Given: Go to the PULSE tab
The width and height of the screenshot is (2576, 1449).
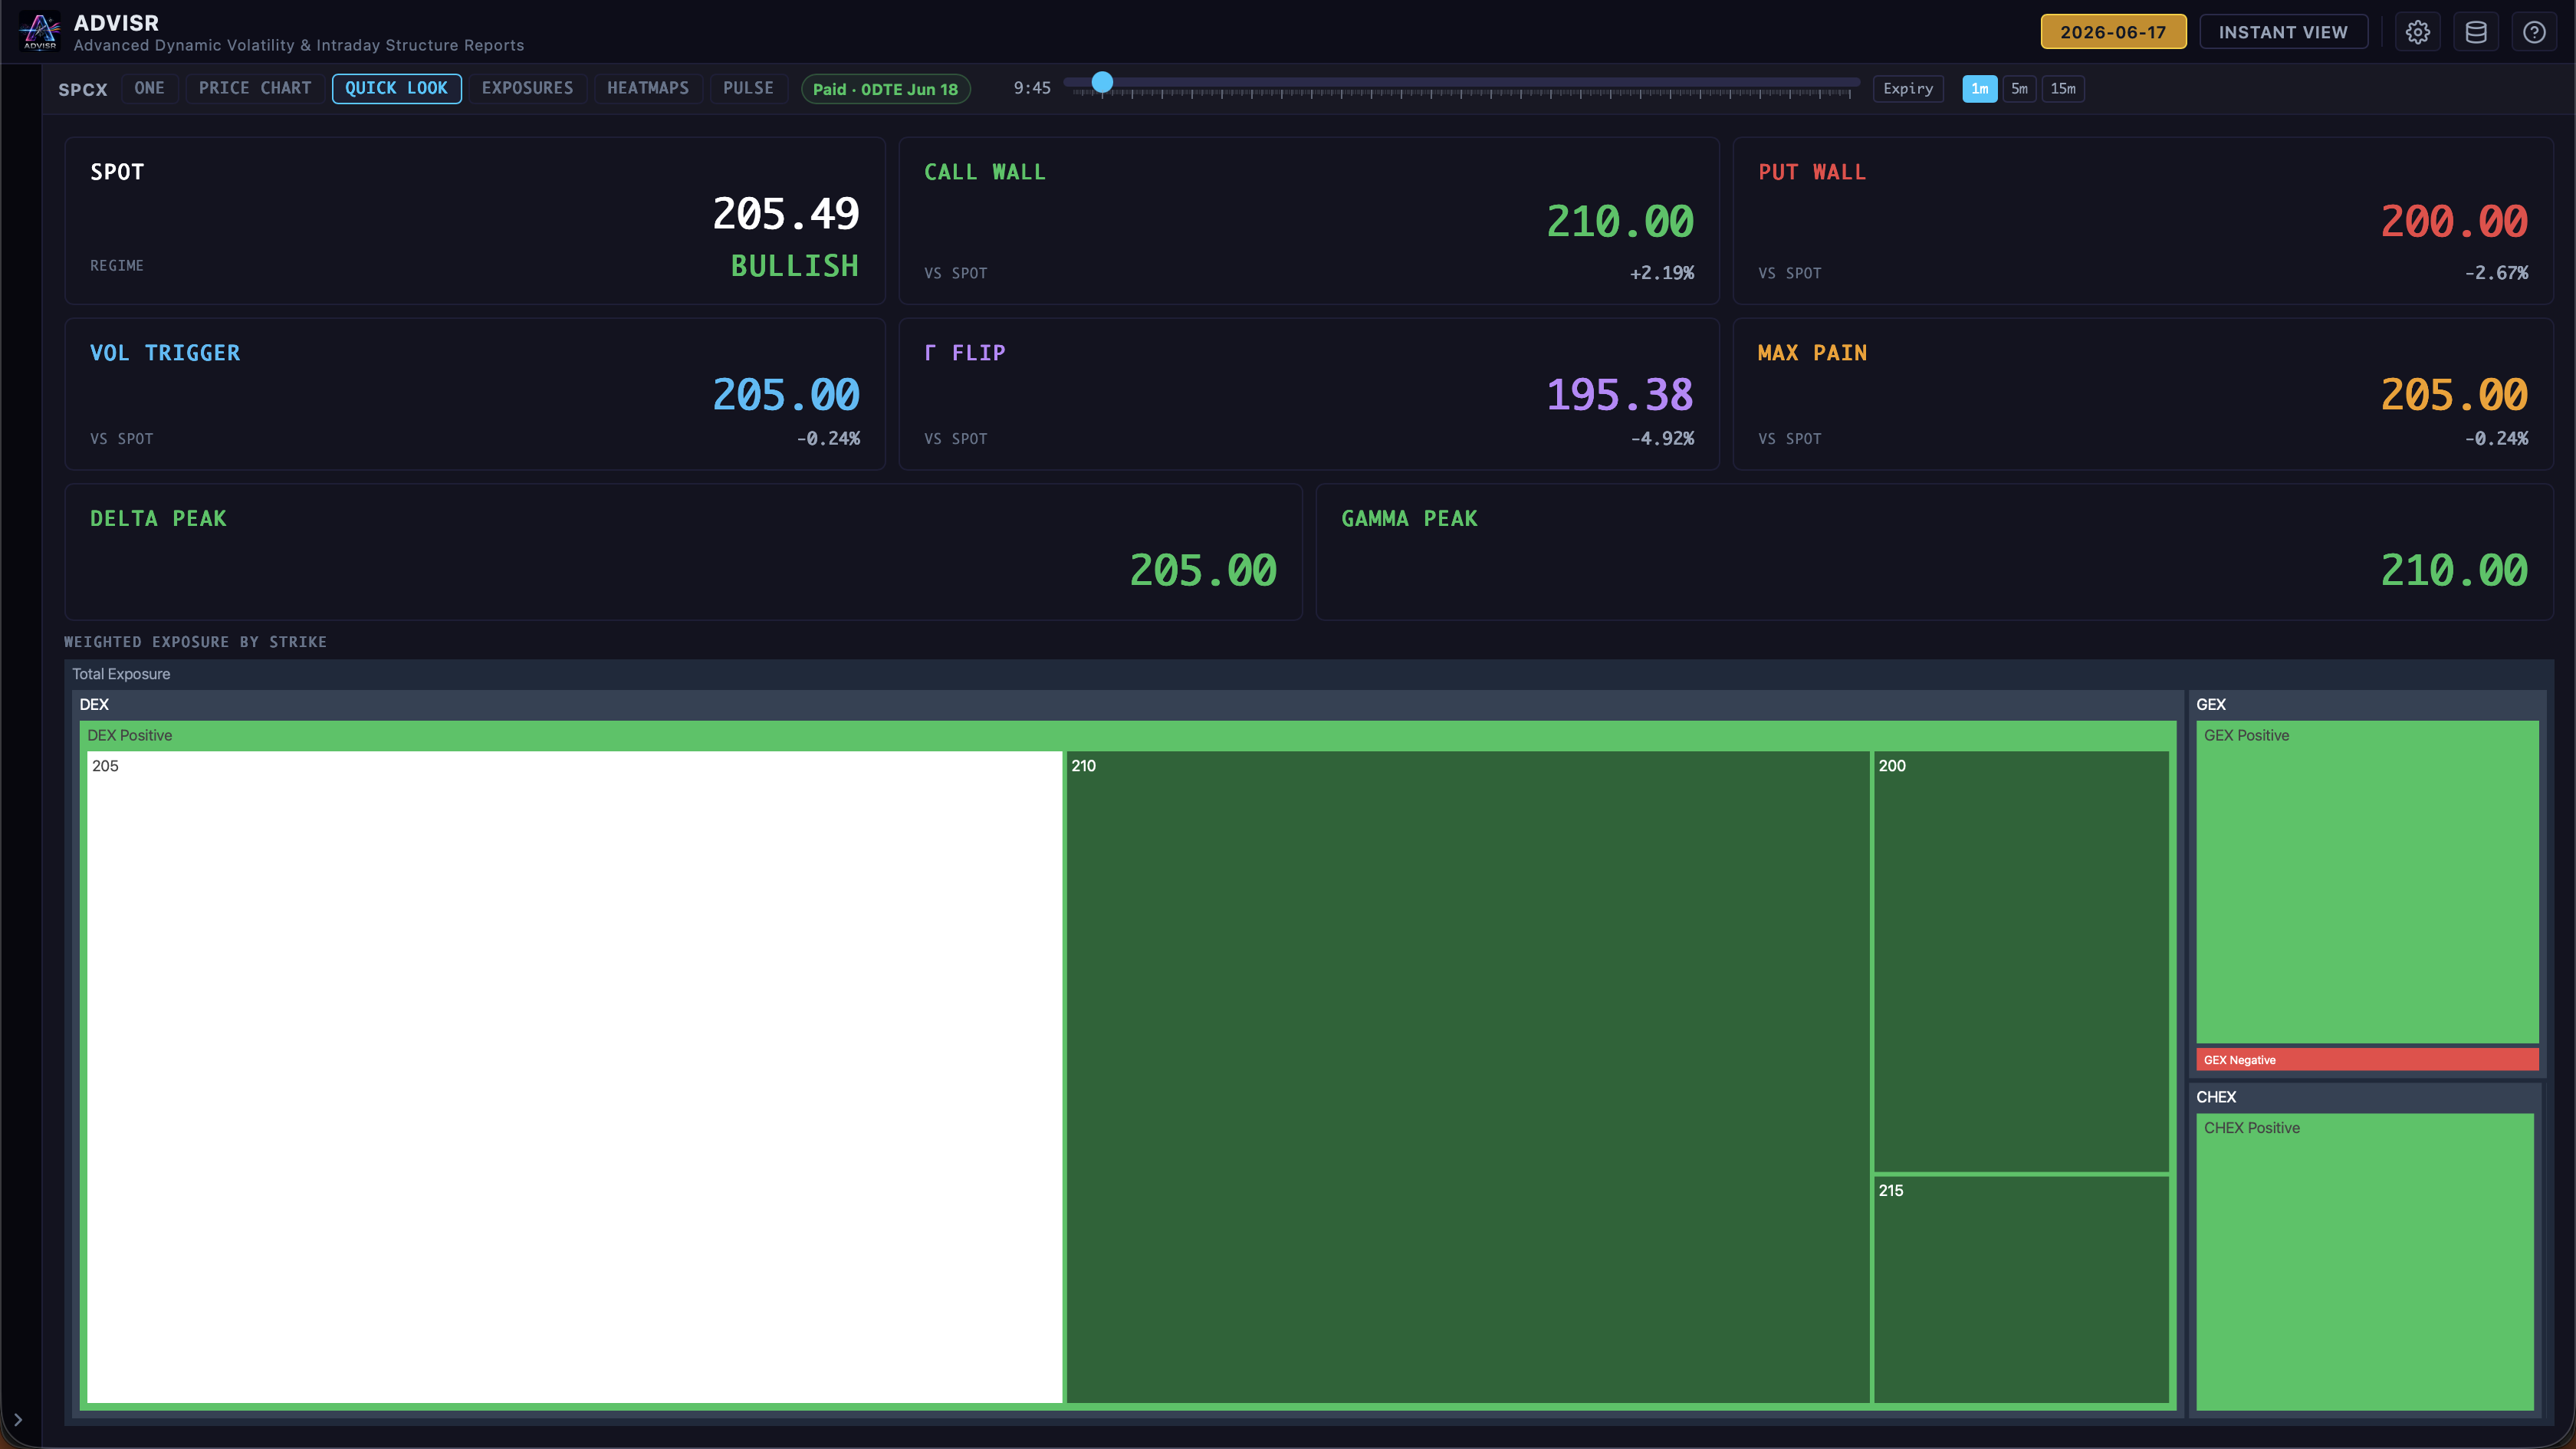Looking at the screenshot, I should (749, 88).
